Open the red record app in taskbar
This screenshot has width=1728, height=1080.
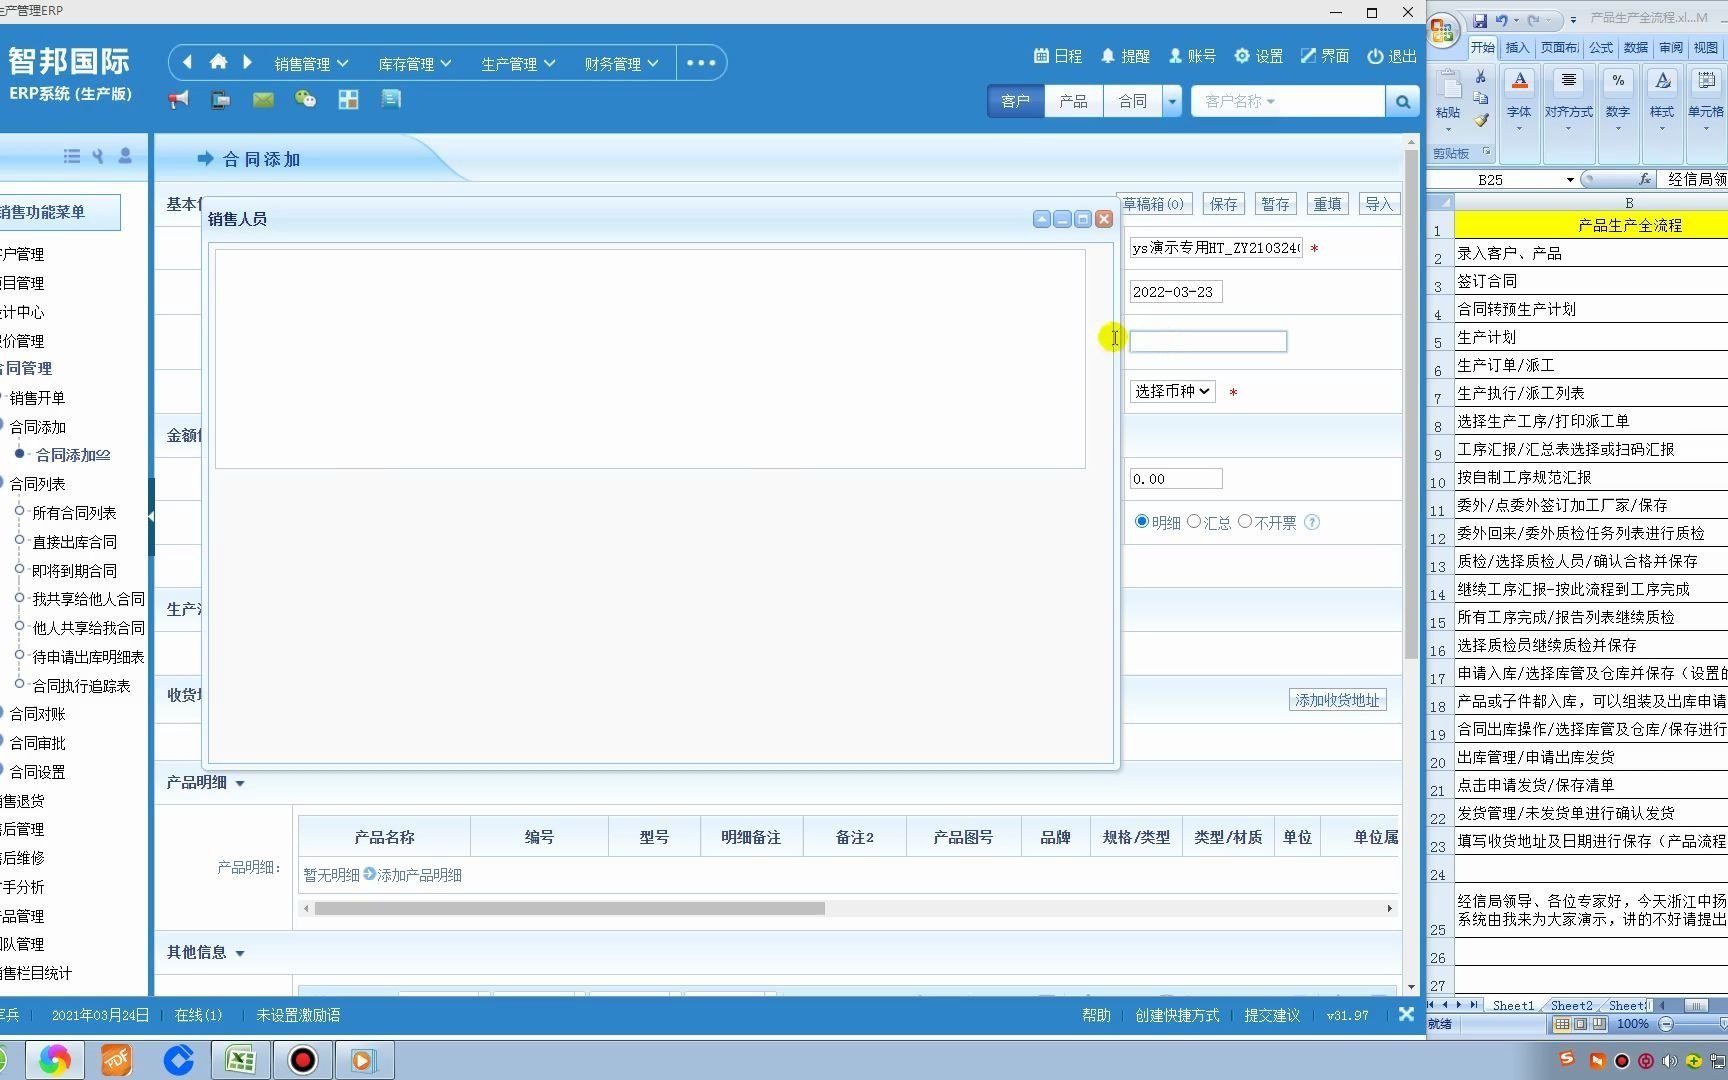pos(302,1060)
